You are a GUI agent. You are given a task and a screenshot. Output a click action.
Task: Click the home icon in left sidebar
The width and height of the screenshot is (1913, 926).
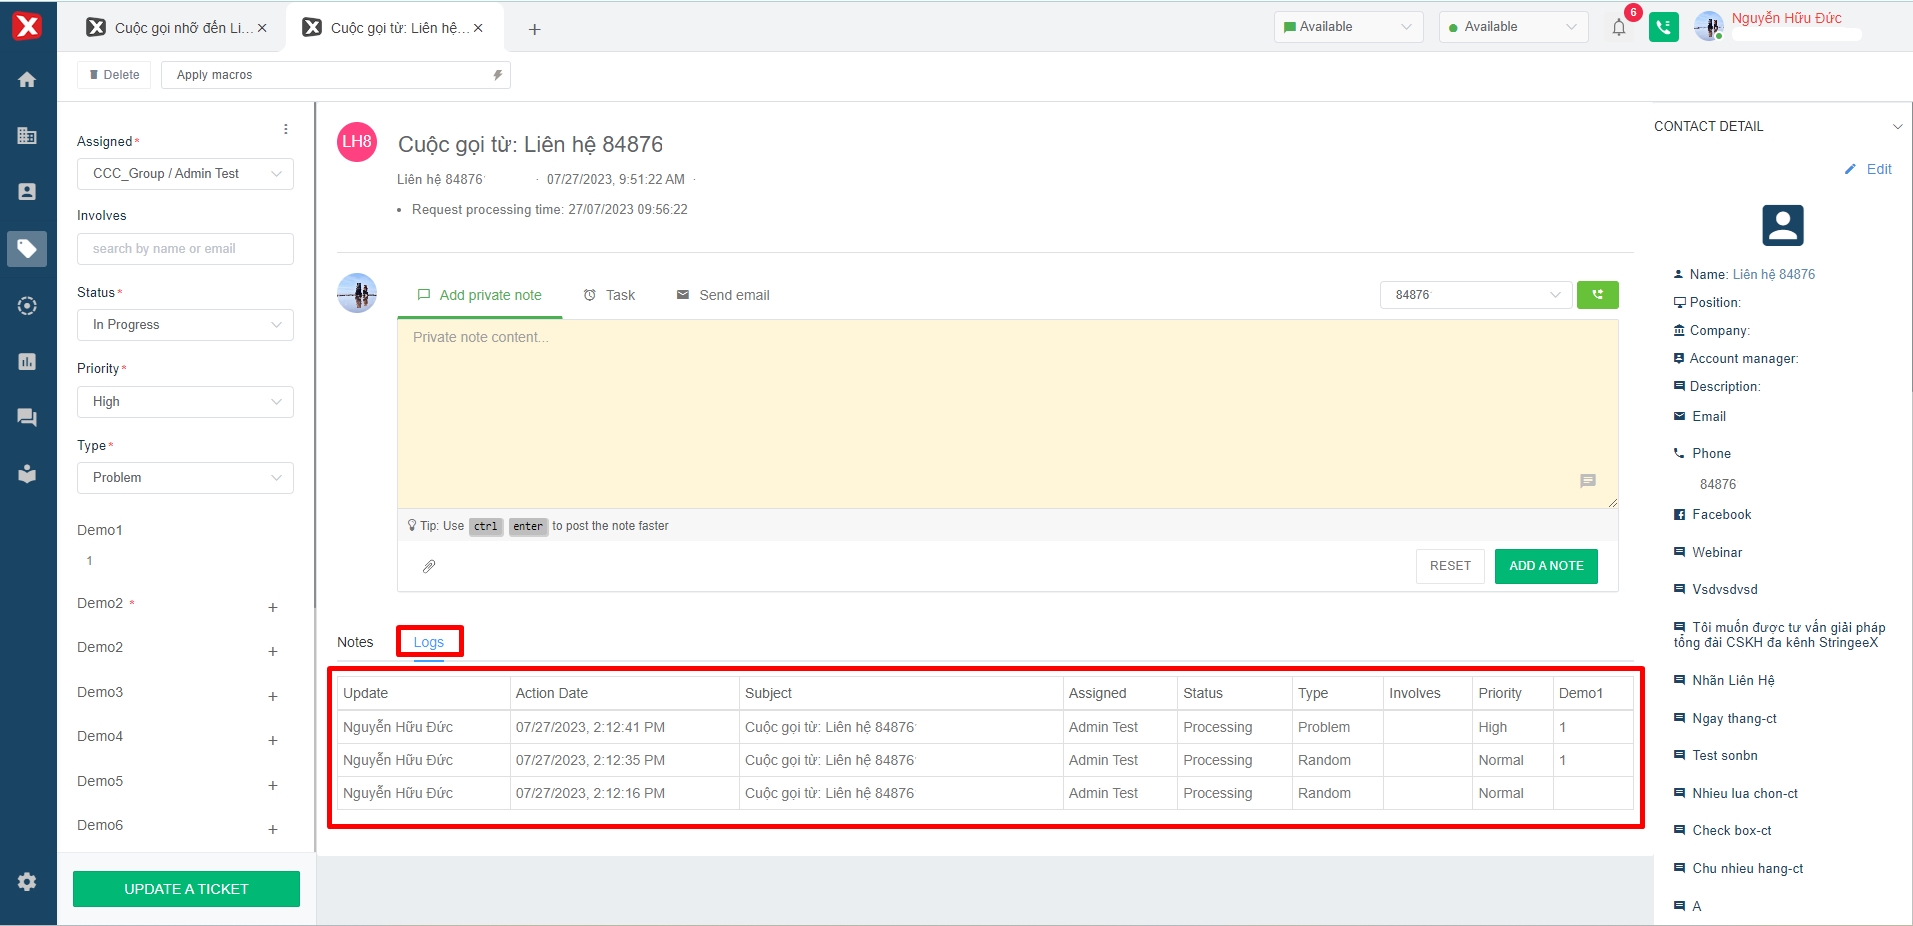27,80
